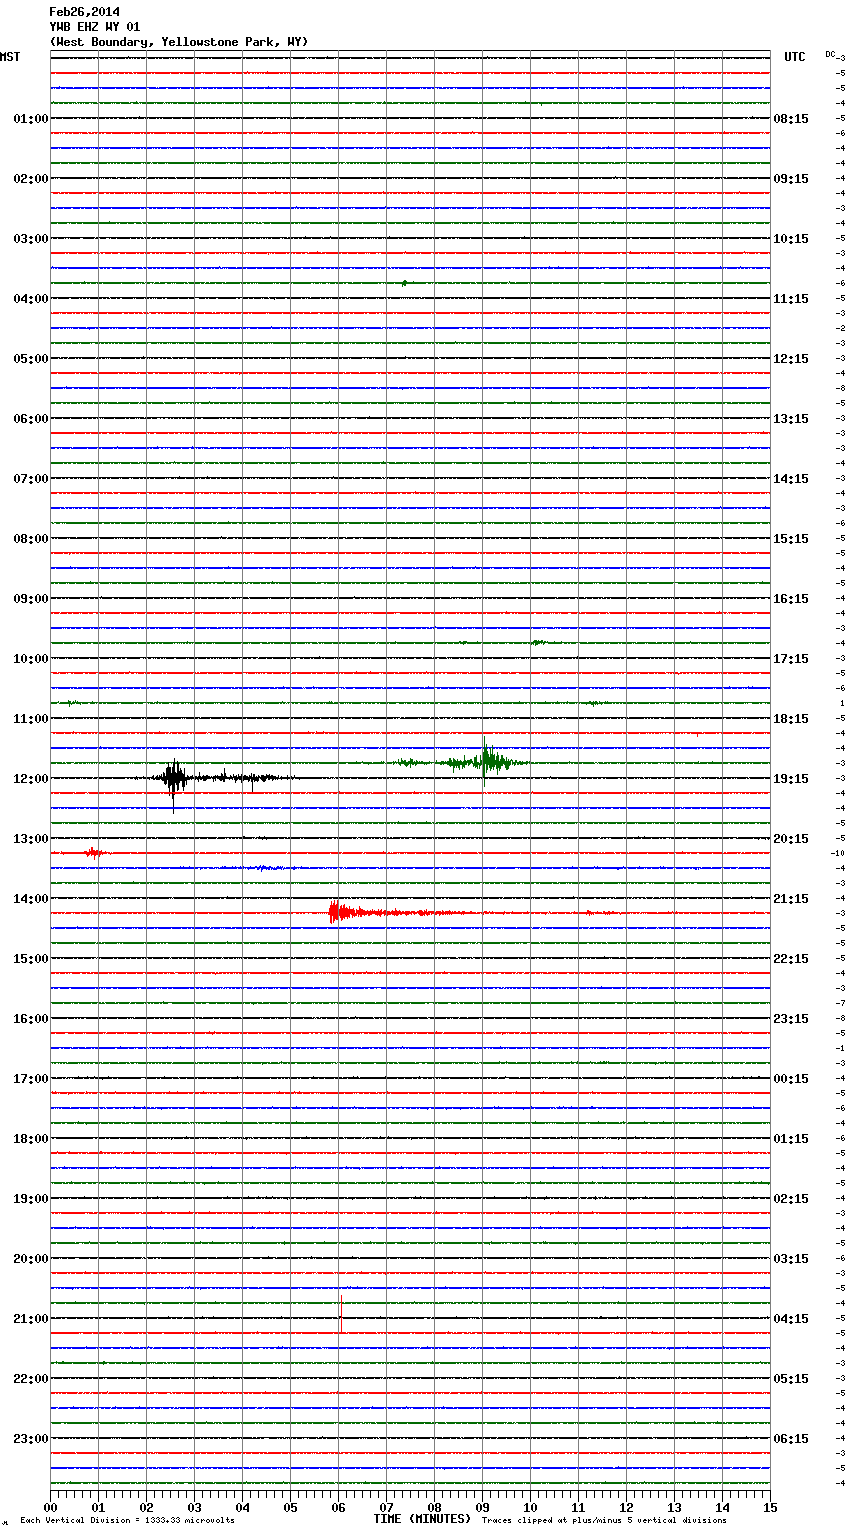Click the small green blip before 04:00

tap(404, 283)
